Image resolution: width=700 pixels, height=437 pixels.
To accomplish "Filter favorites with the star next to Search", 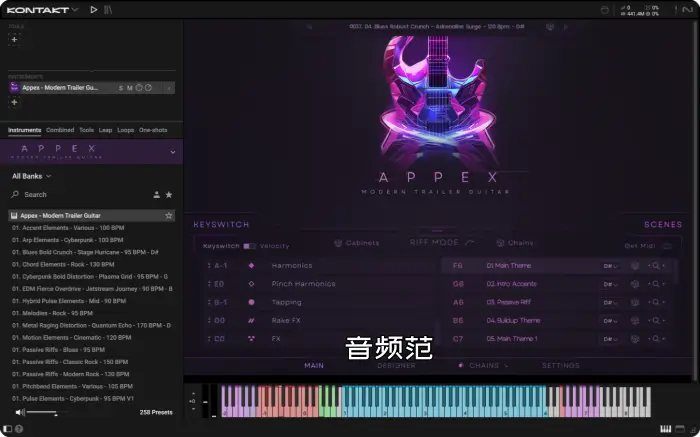I will click(169, 195).
